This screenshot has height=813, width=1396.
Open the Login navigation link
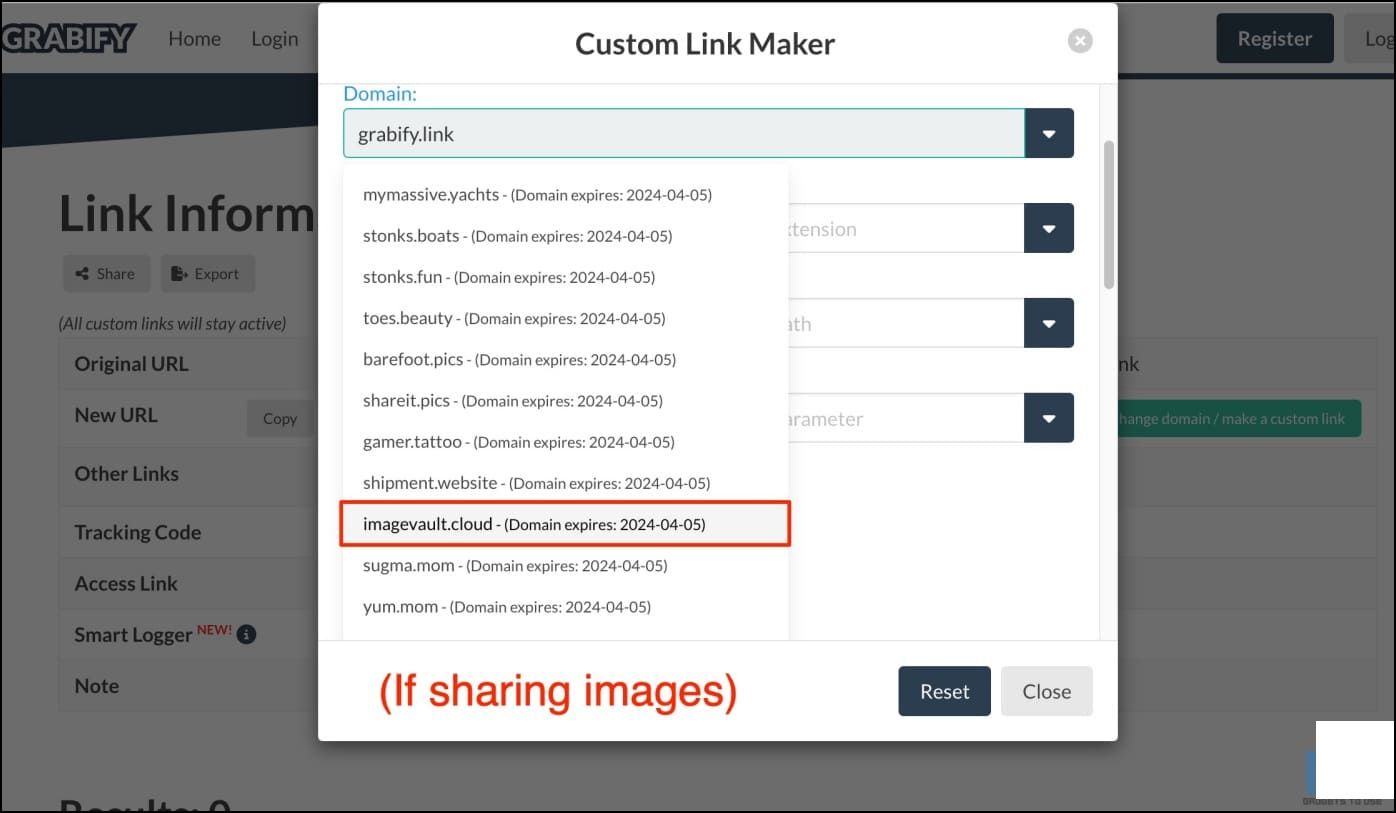click(x=275, y=39)
